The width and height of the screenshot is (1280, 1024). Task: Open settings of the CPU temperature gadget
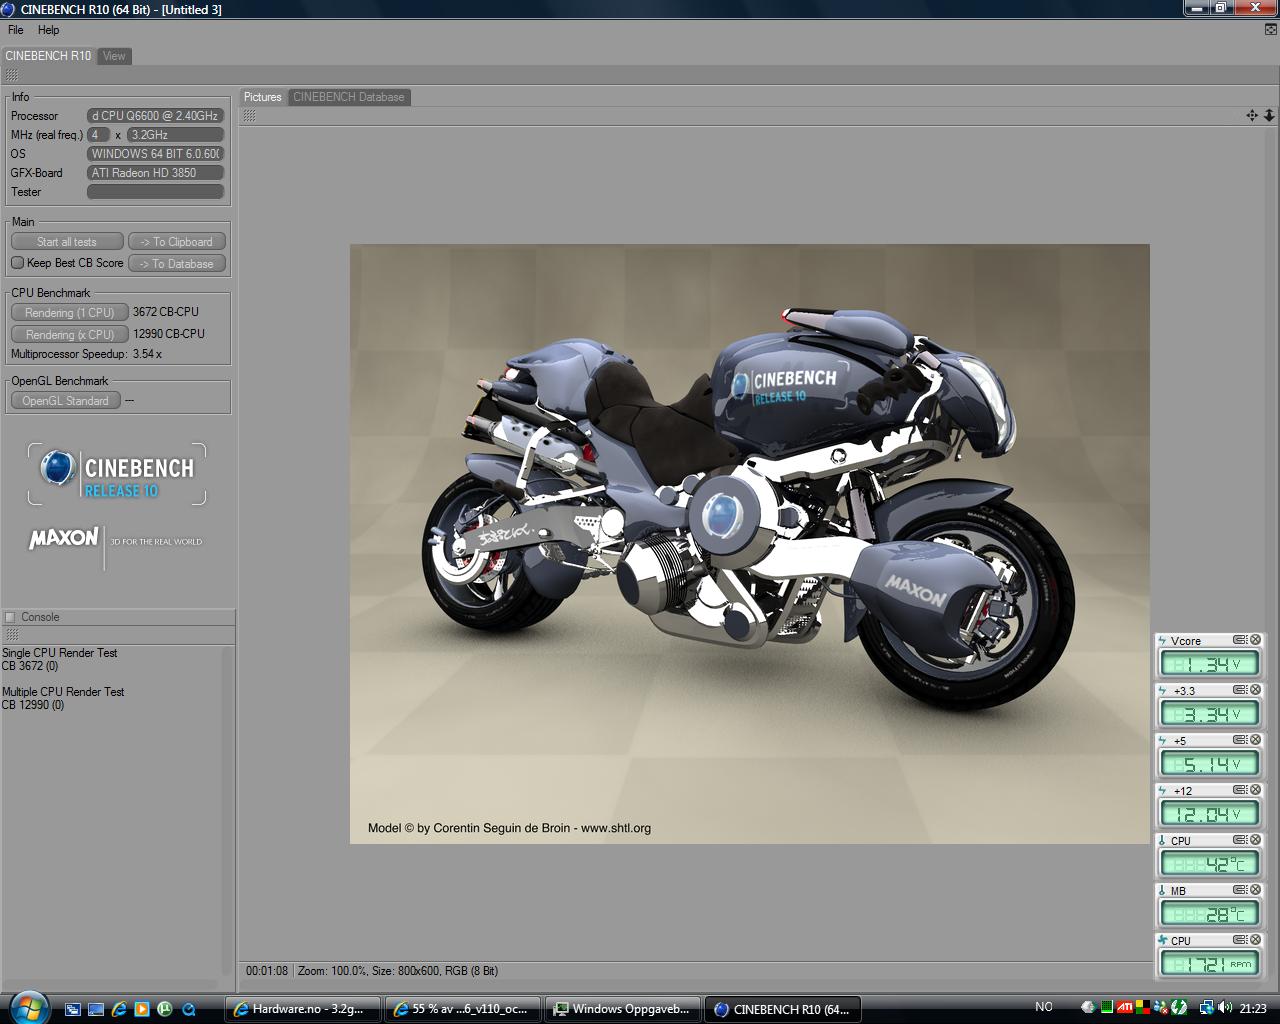pos(1240,840)
